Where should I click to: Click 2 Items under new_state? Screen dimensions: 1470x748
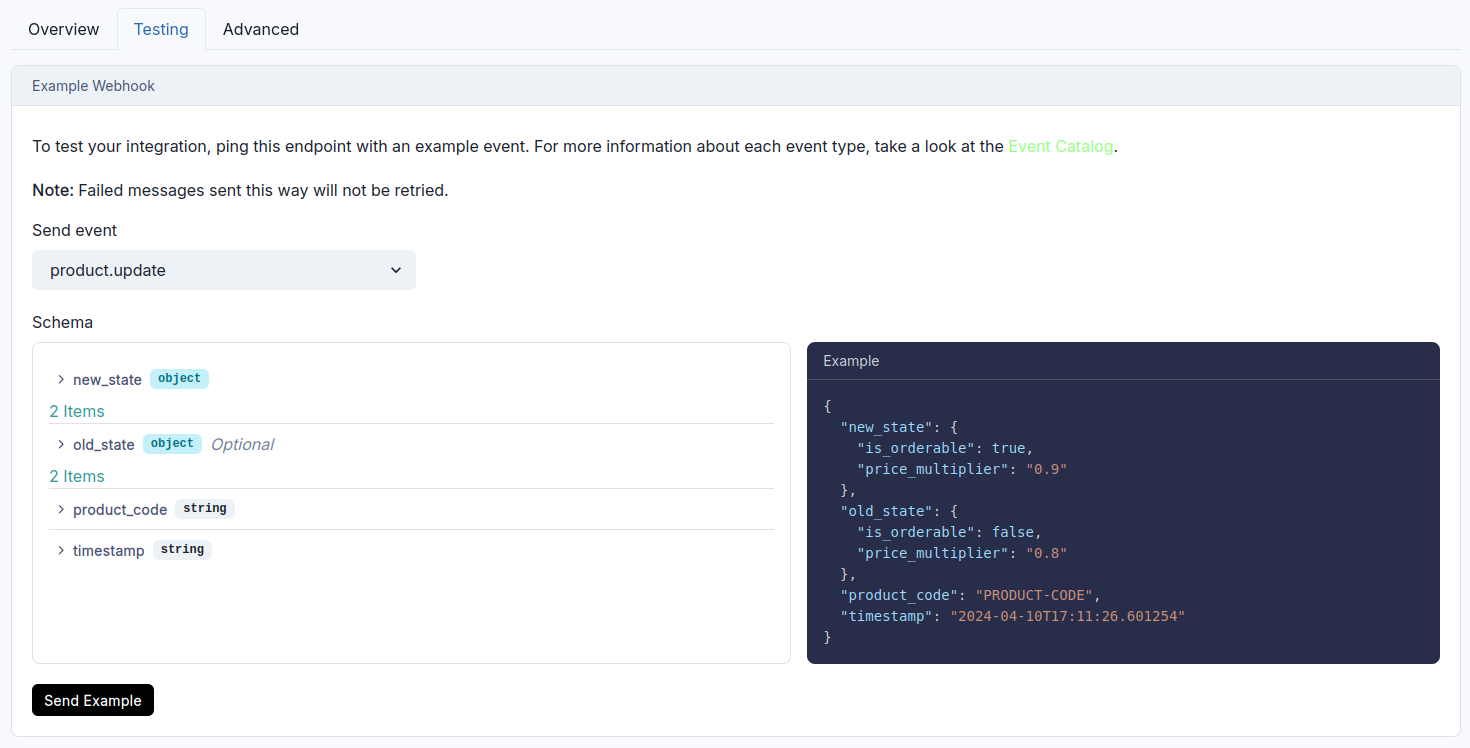(x=77, y=411)
